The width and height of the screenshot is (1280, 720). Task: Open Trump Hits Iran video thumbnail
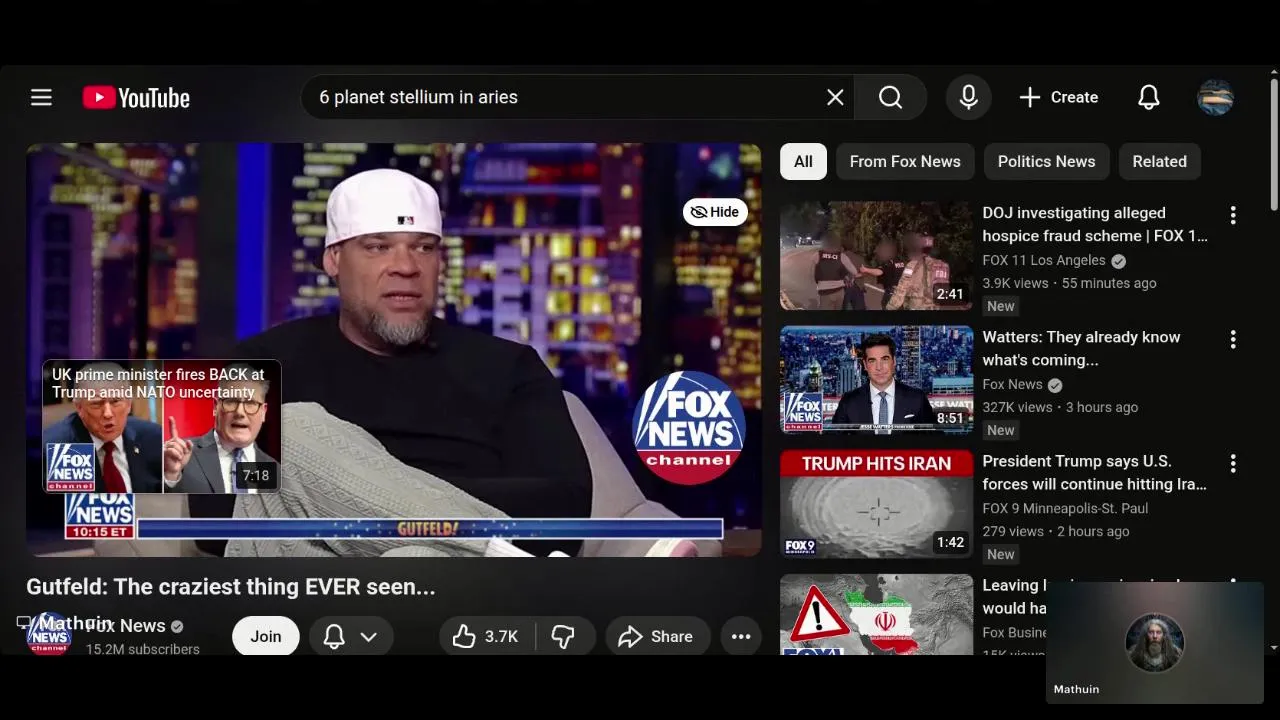(876, 504)
